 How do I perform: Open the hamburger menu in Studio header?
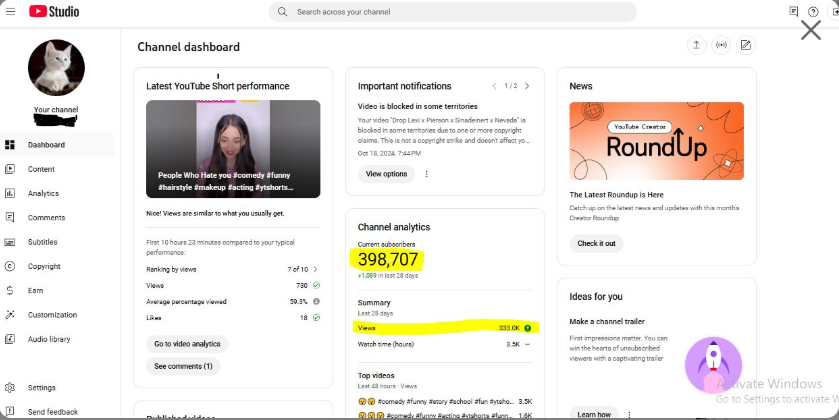(x=10, y=11)
